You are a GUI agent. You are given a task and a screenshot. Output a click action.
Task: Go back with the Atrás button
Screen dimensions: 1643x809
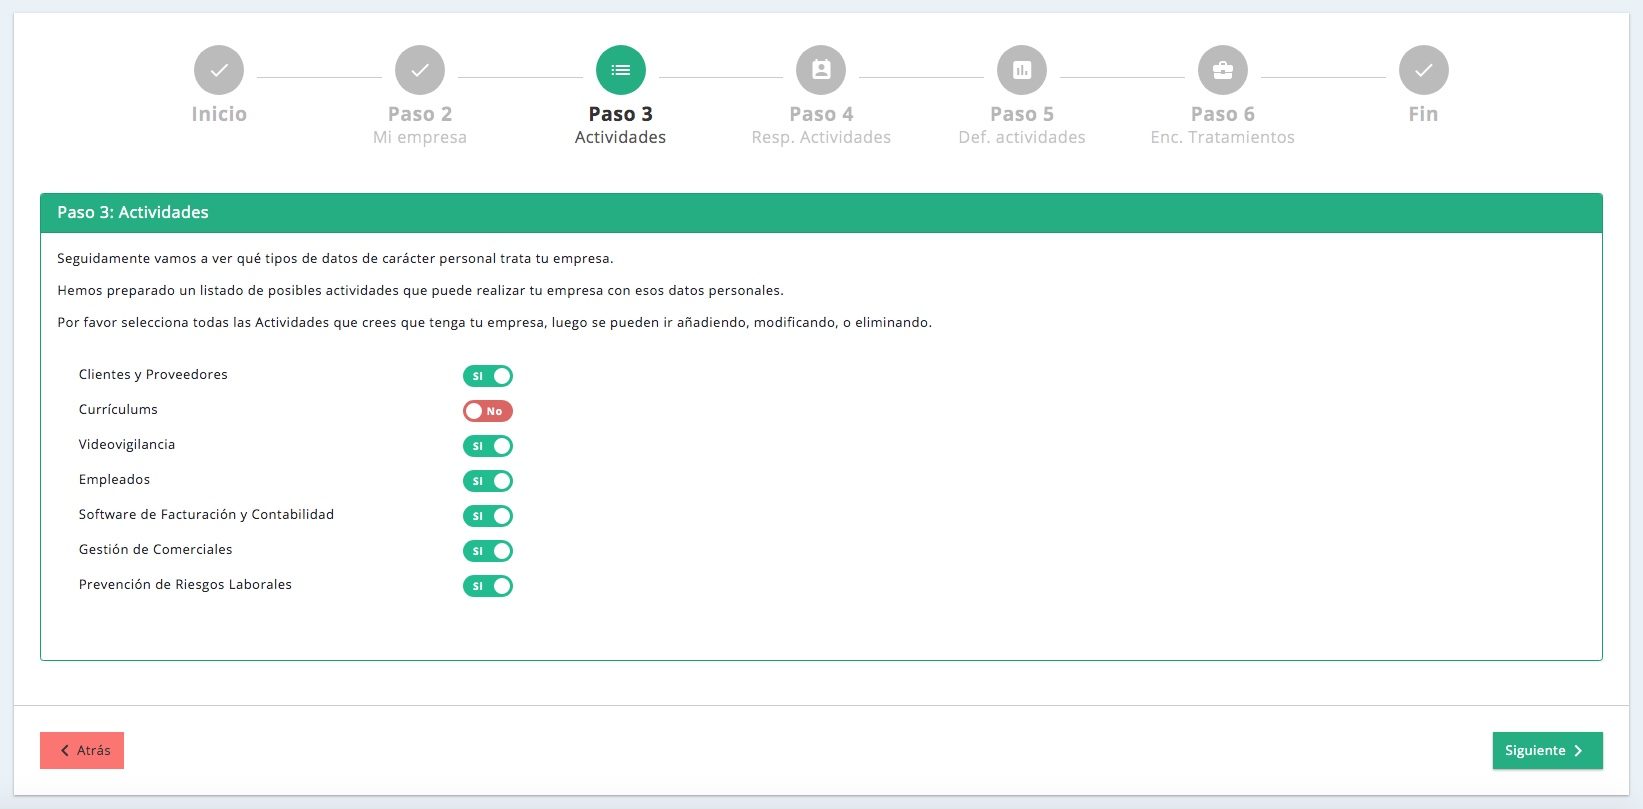click(82, 750)
